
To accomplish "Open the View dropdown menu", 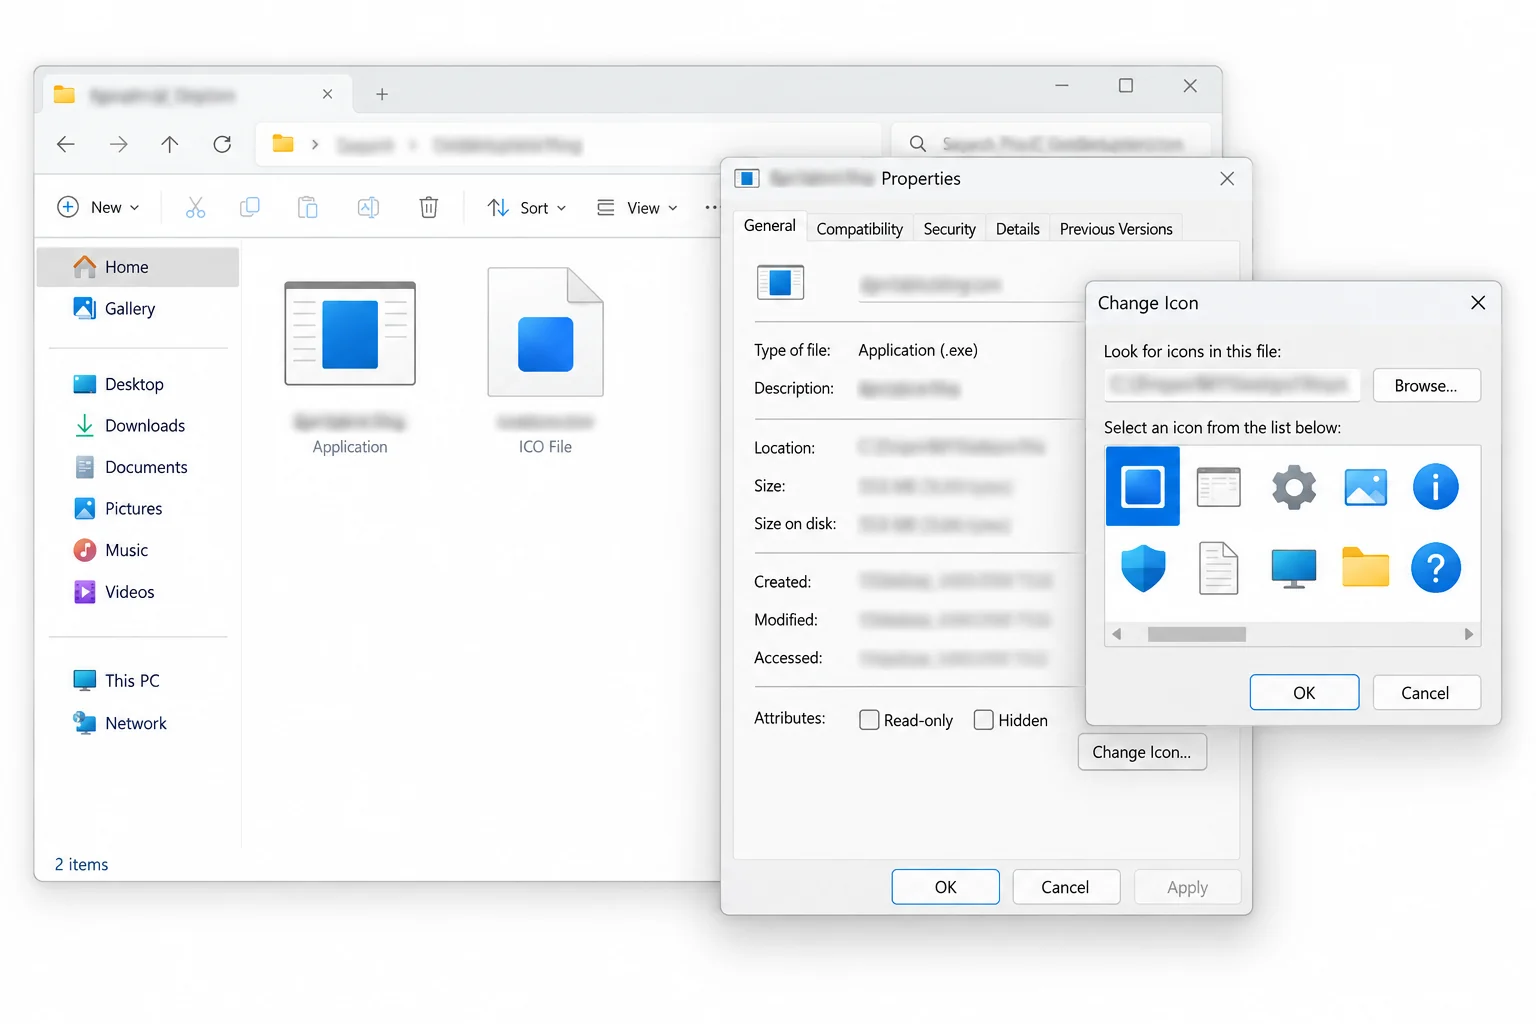I will (x=637, y=207).
